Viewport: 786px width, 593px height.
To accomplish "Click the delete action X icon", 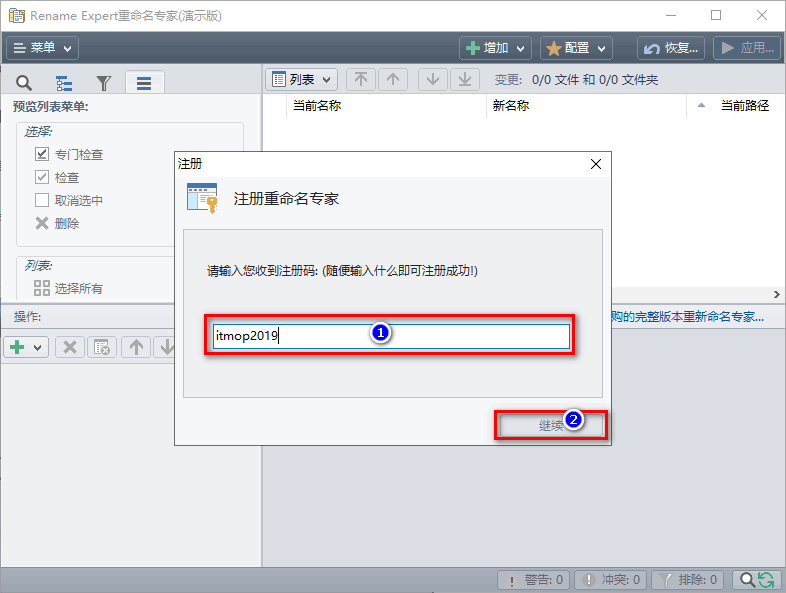I will [70, 347].
